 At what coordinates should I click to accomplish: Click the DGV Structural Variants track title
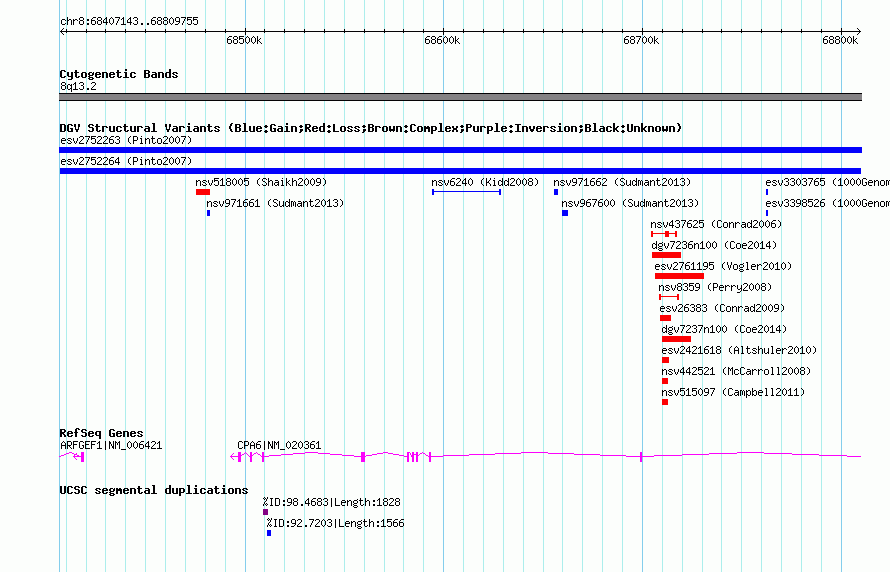pyautogui.click(x=371, y=128)
